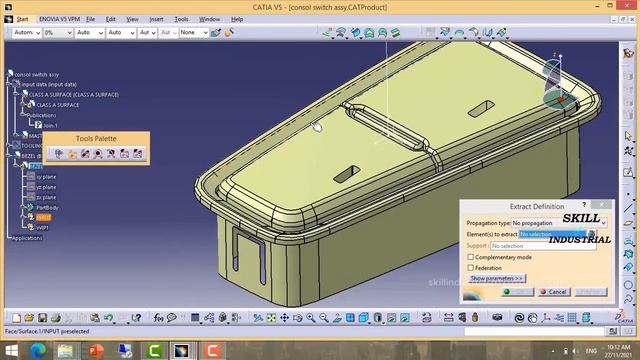Open the first Auto line thickness dropdown

click(89, 32)
